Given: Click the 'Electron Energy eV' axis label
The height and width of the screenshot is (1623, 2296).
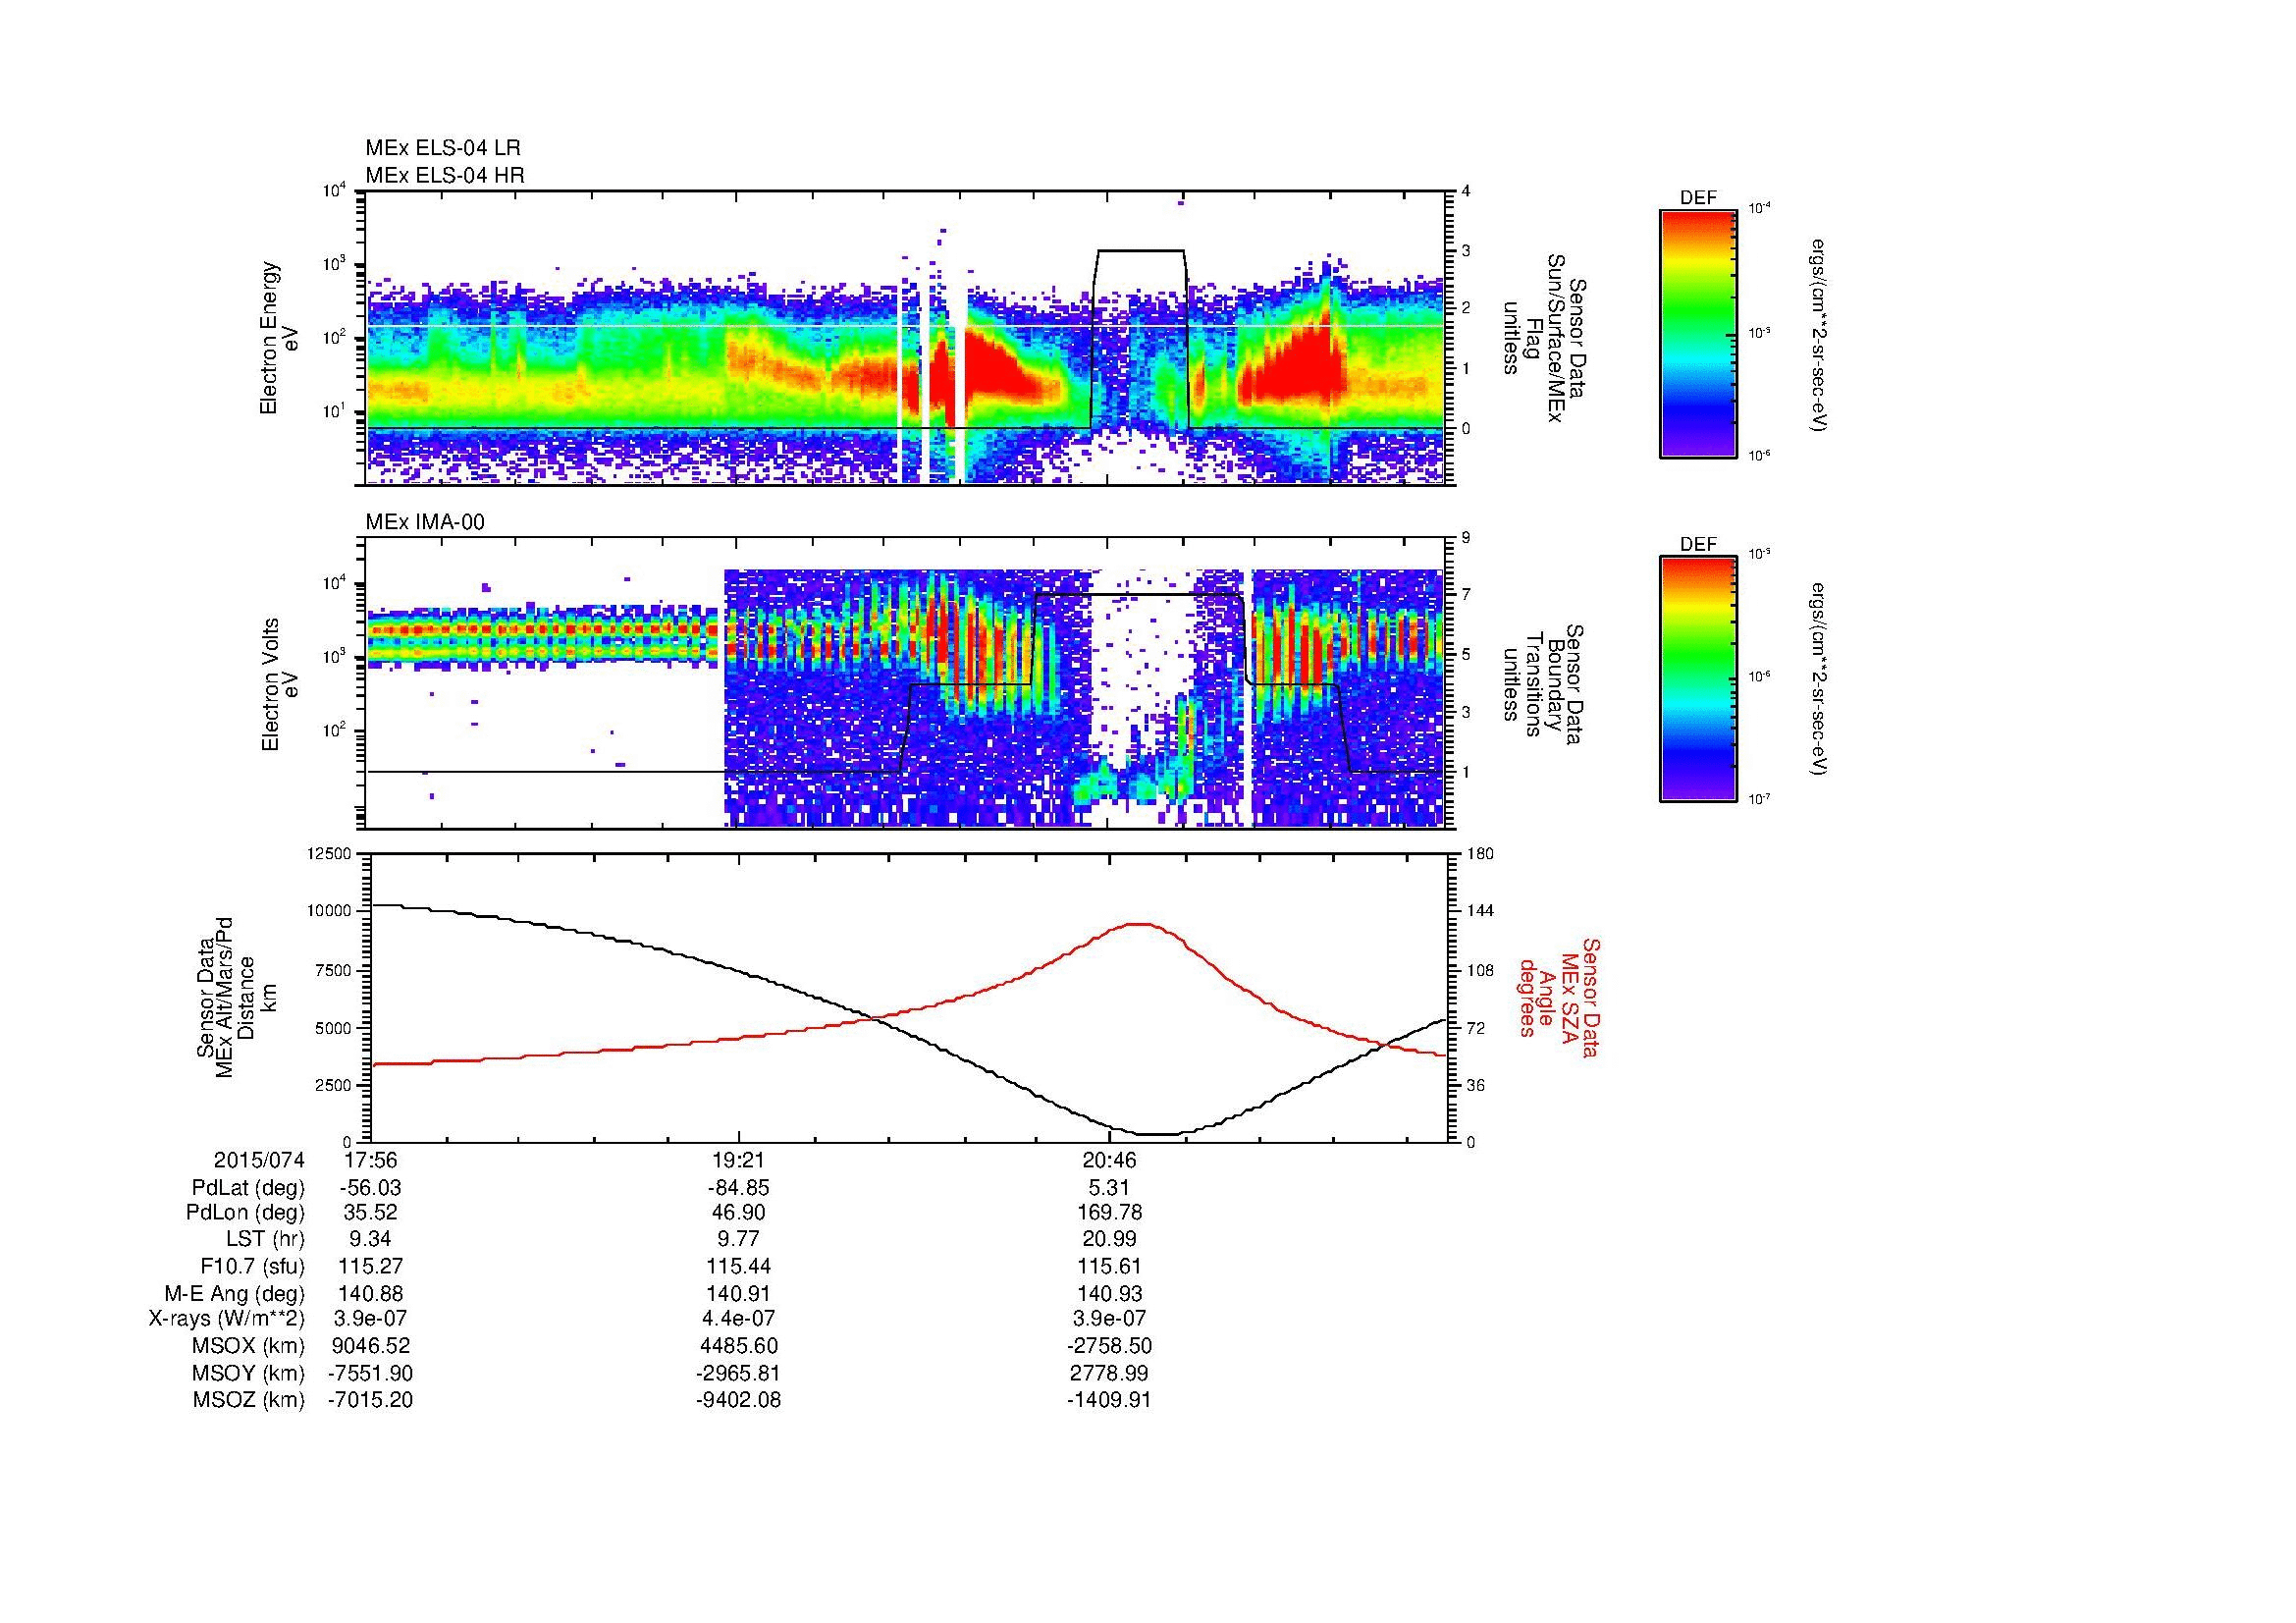Looking at the screenshot, I should click(x=279, y=338).
